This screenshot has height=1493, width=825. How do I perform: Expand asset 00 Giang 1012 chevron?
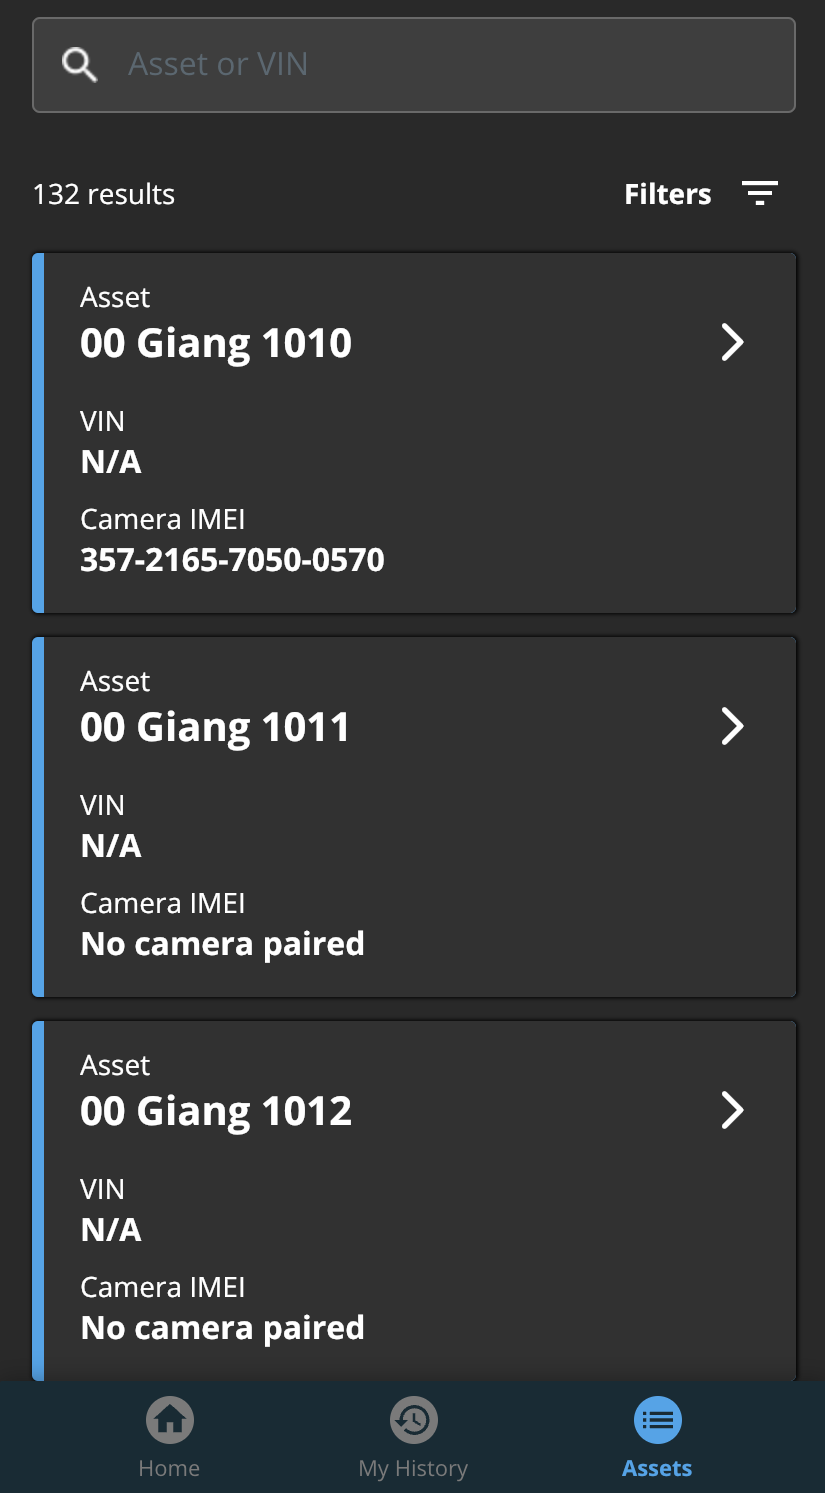pos(733,1110)
